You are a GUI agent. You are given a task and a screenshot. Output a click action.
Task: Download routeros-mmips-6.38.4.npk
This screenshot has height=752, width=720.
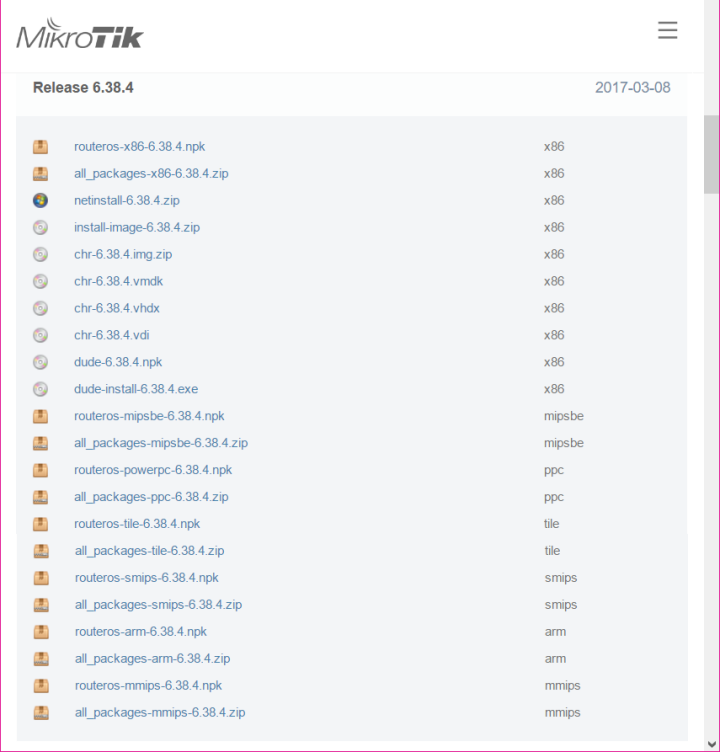coord(148,685)
